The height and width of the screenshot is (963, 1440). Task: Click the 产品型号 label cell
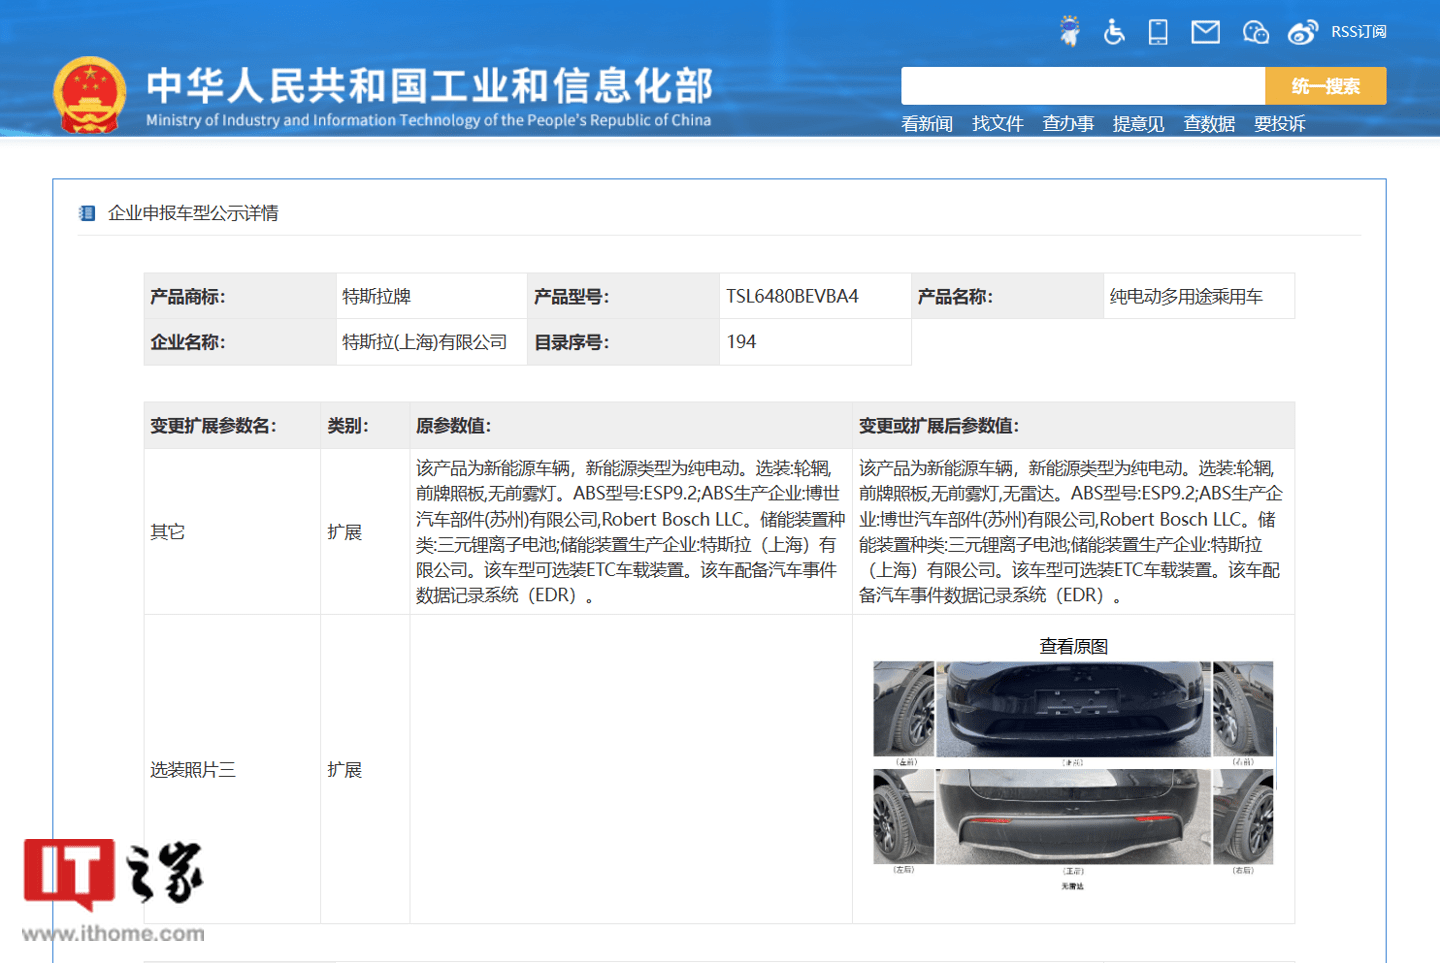click(623, 296)
